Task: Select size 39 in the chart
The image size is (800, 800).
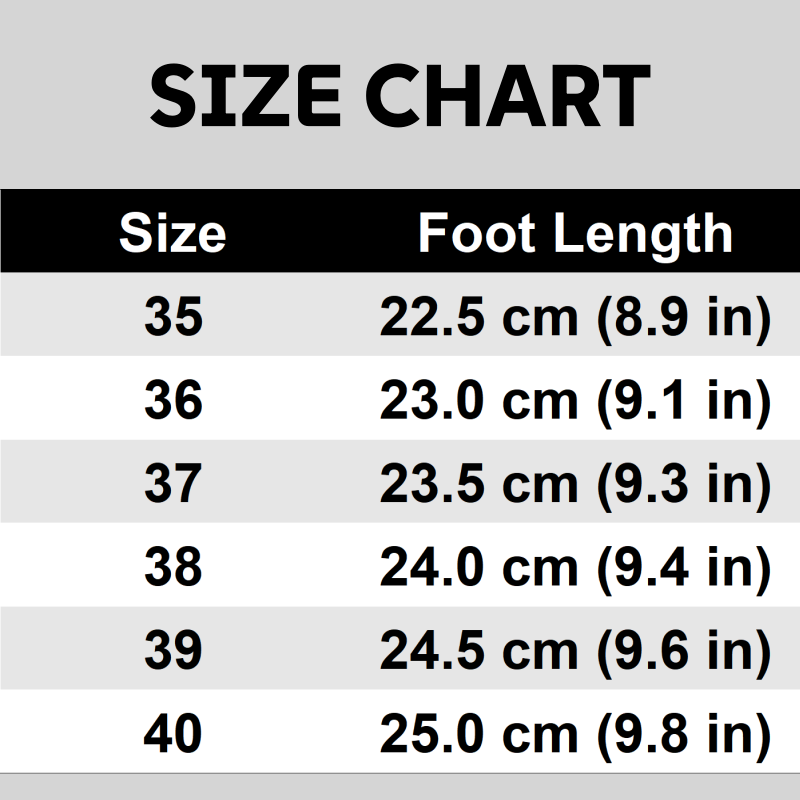Action: point(173,651)
